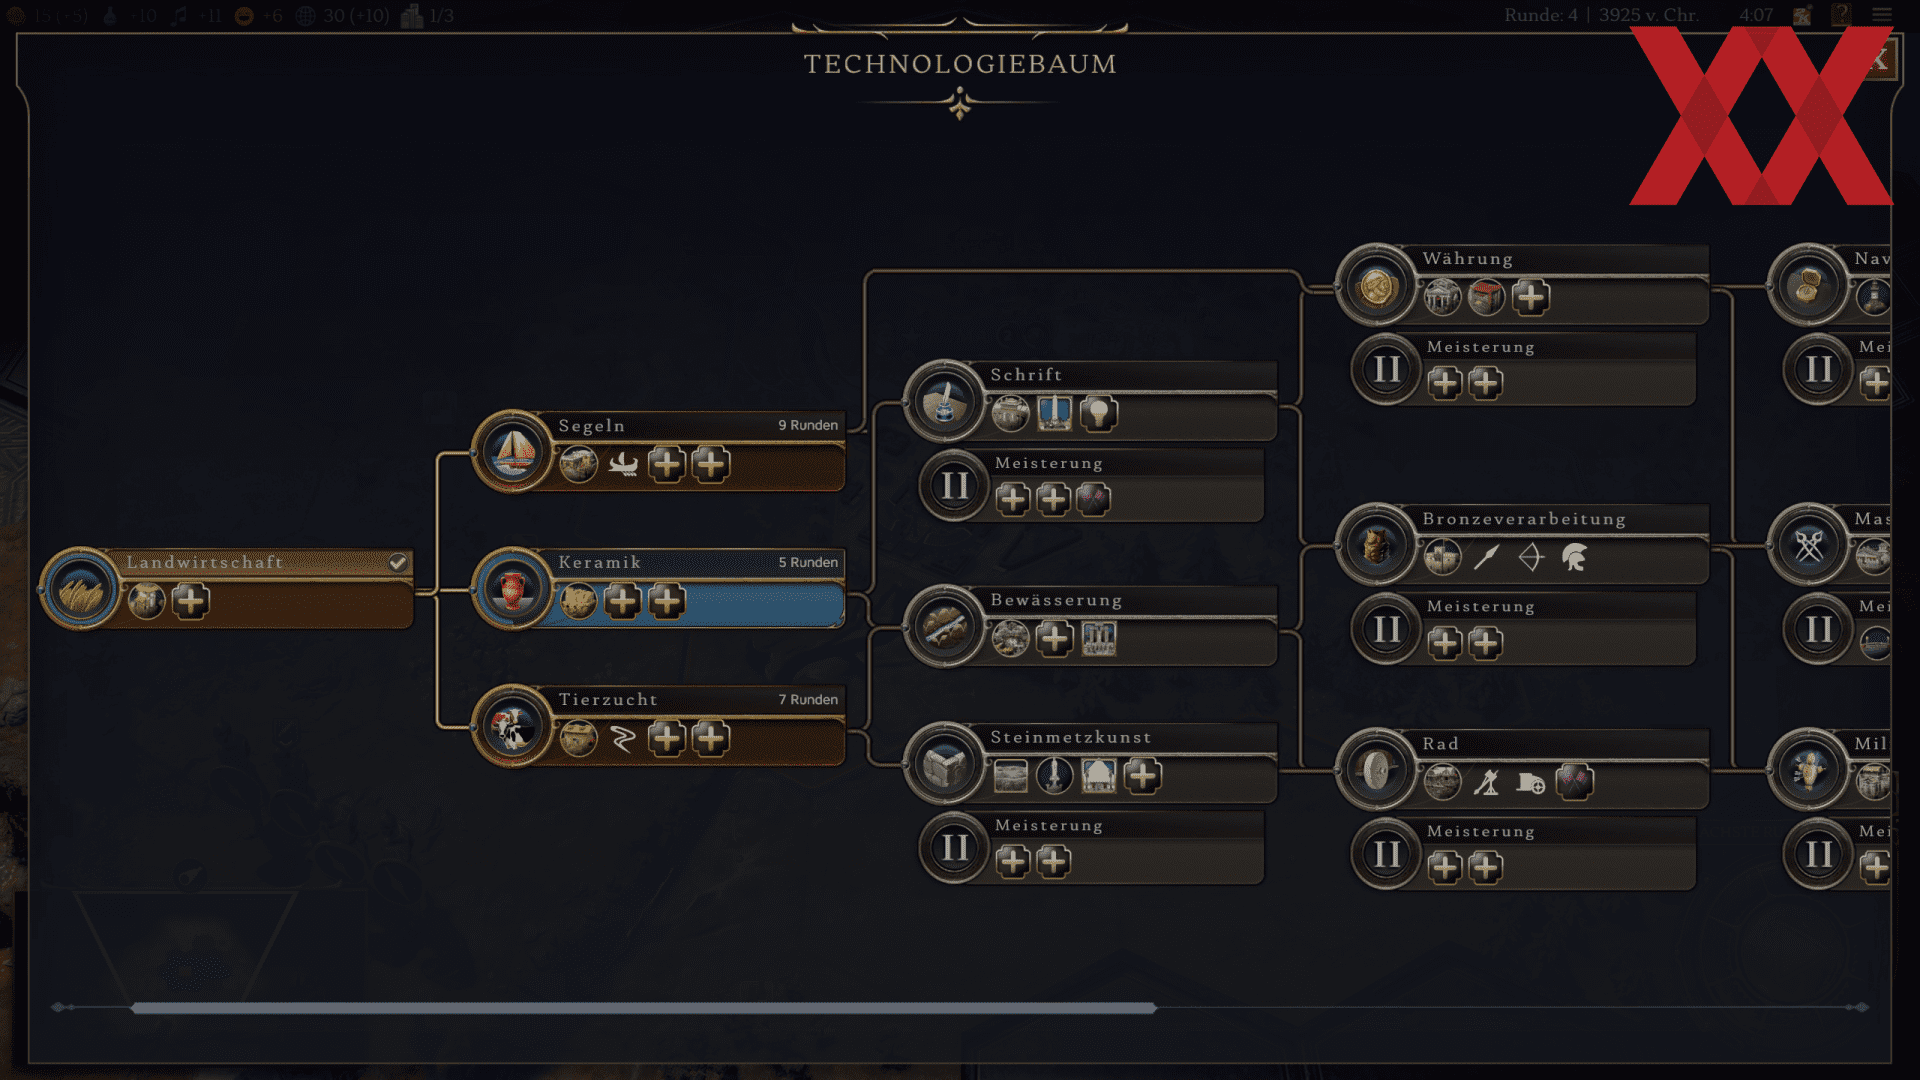This screenshot has height=1080, width=1920.
Task: Click the Keramik pottery vase icon
Action: click(x=513, y=589)
